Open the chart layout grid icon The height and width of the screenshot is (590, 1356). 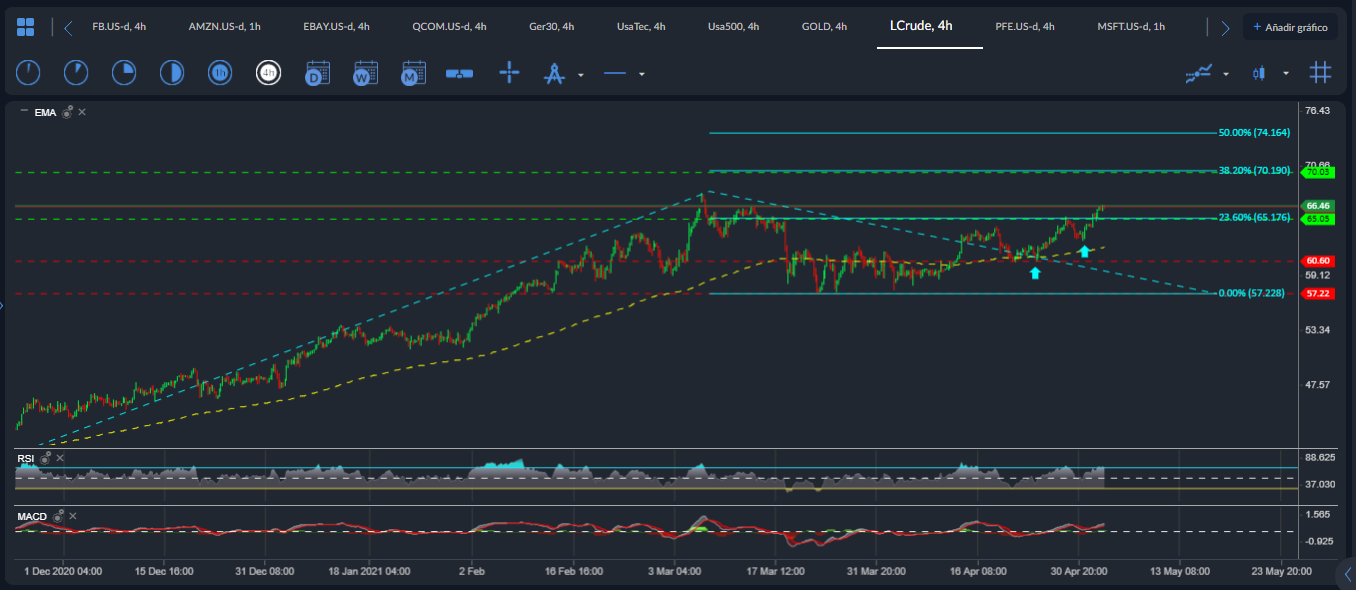[26, 27]
